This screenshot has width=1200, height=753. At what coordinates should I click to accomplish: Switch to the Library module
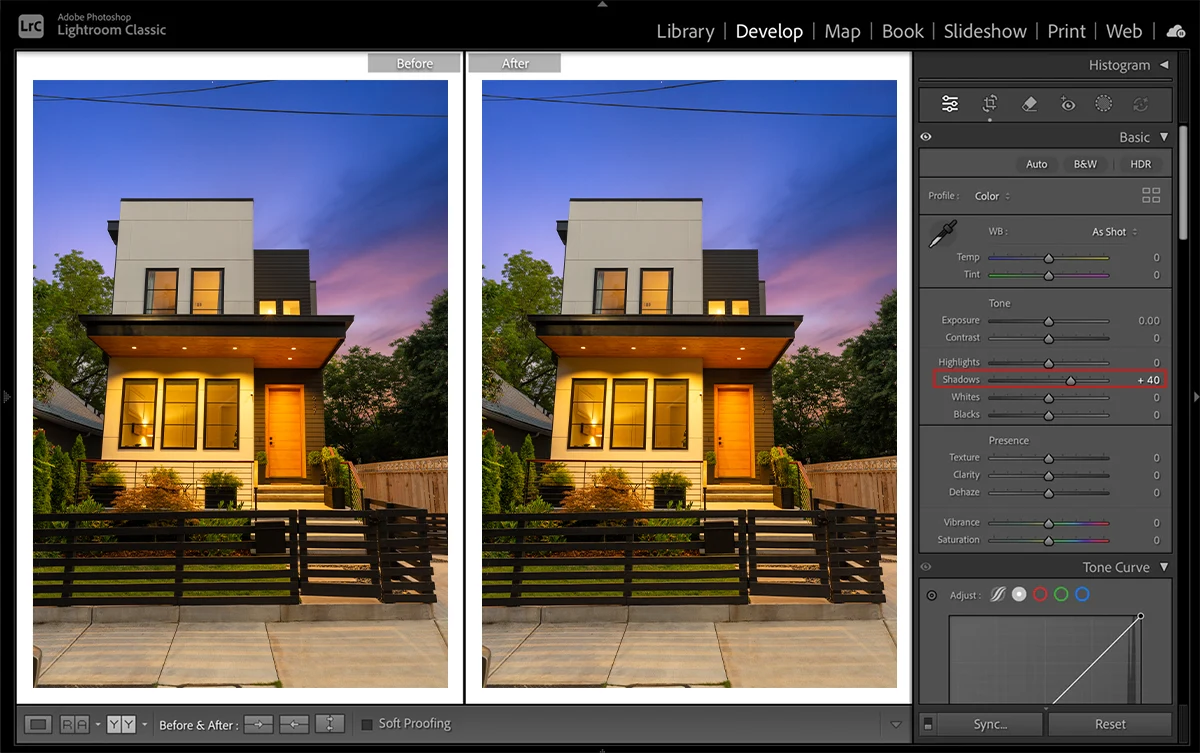click(685, 31)
